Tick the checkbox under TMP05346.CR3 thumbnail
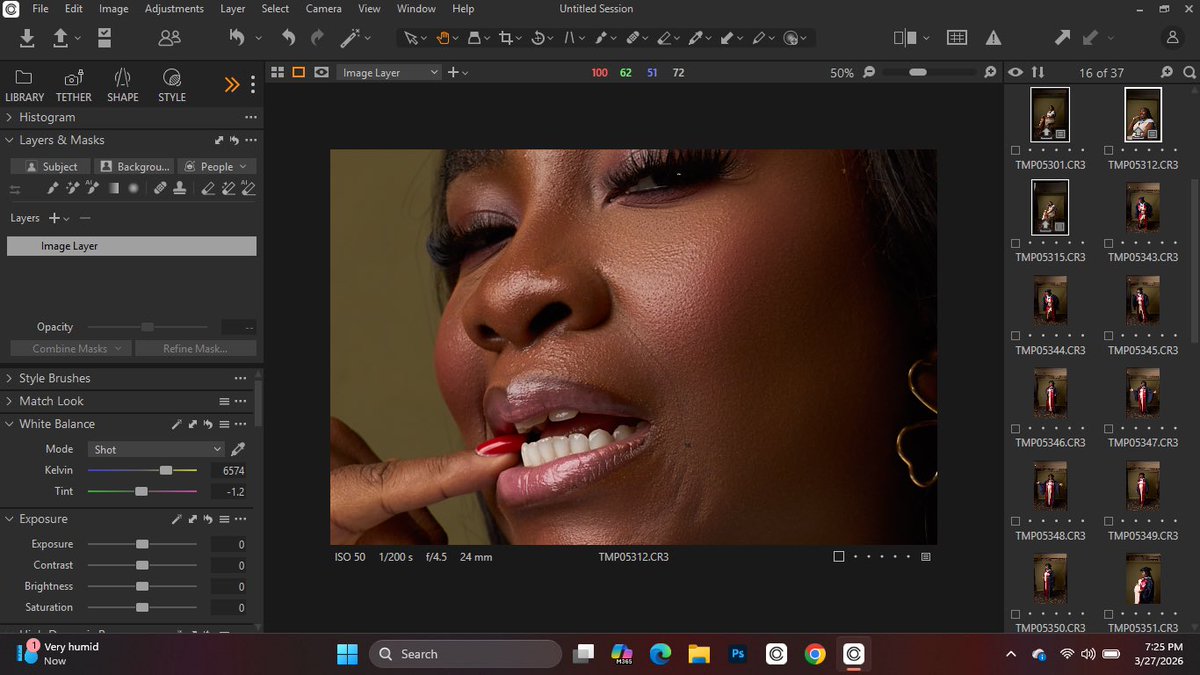This screenshot has height=675, width=1200. click(1016, 430)
